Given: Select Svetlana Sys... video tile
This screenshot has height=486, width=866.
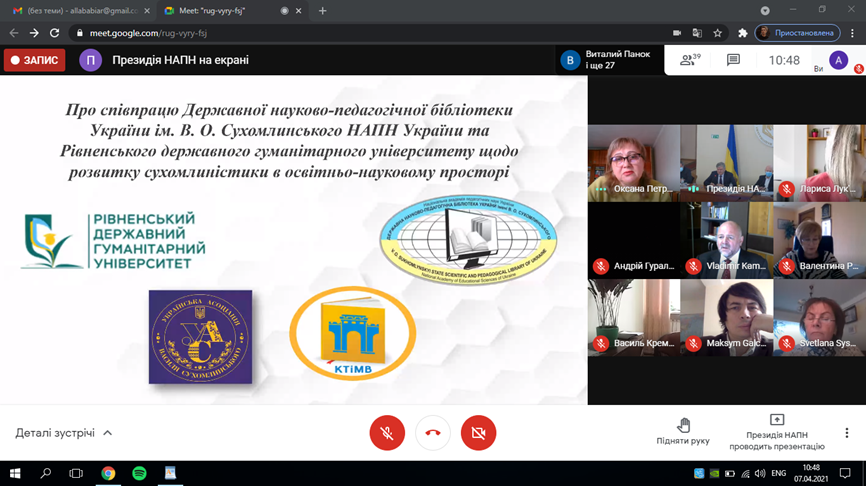Looking at the screenshot, I should (820, 318).
